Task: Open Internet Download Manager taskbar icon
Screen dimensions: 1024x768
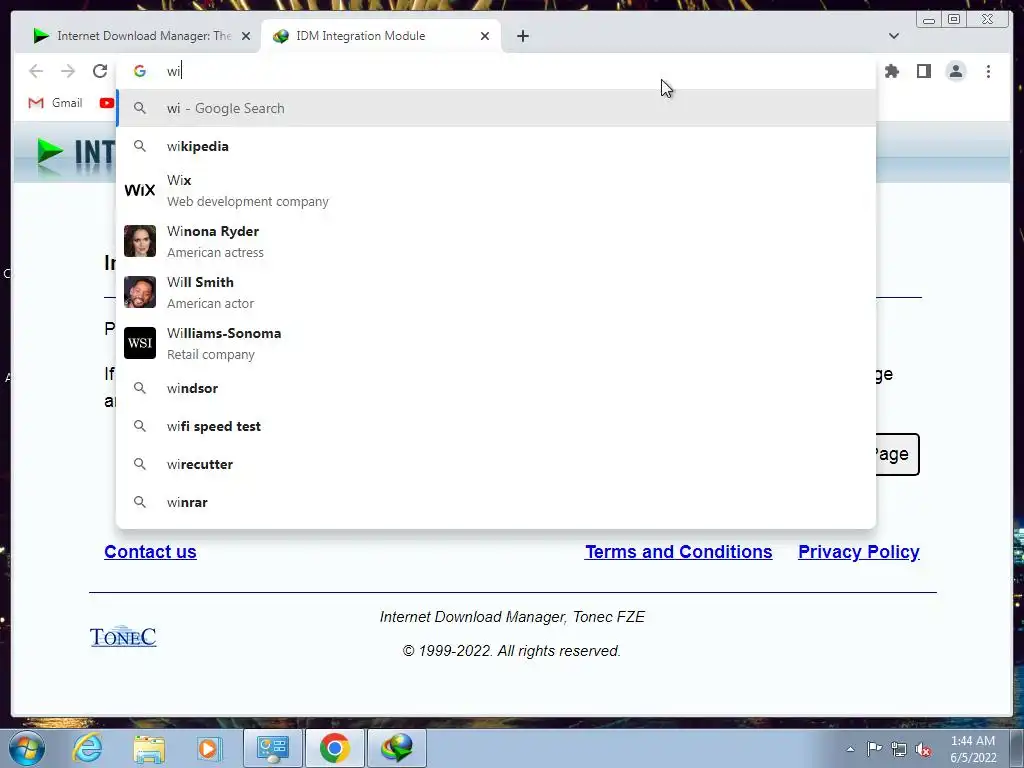Action: 397,748
